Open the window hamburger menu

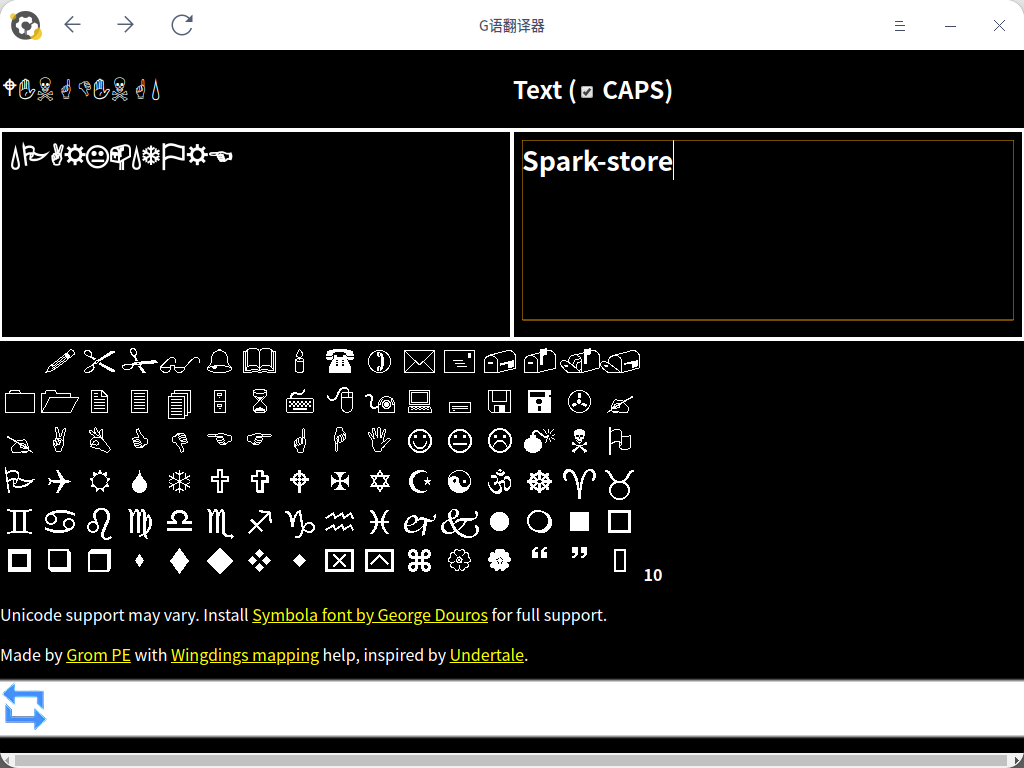(900, 26)
